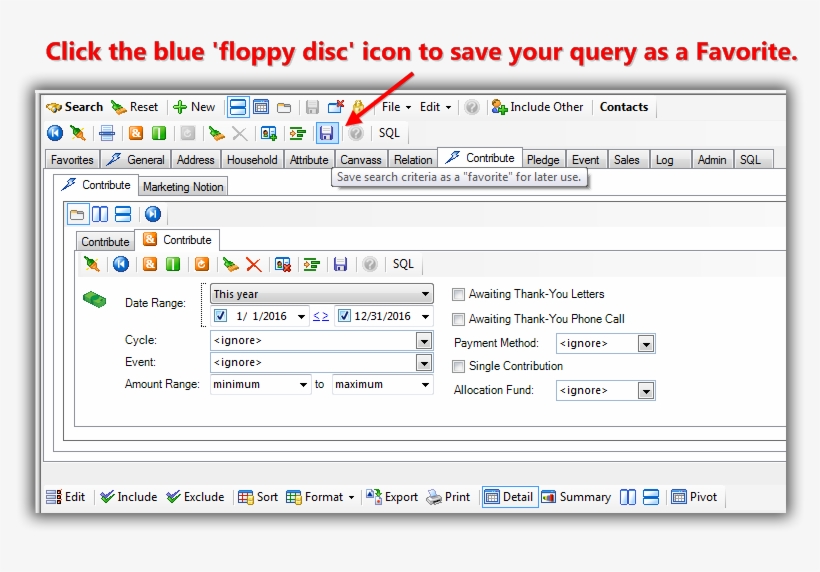Click the greyed floppy disk icon before File menu
Screen dimensions: 820x572
[312, 107]
